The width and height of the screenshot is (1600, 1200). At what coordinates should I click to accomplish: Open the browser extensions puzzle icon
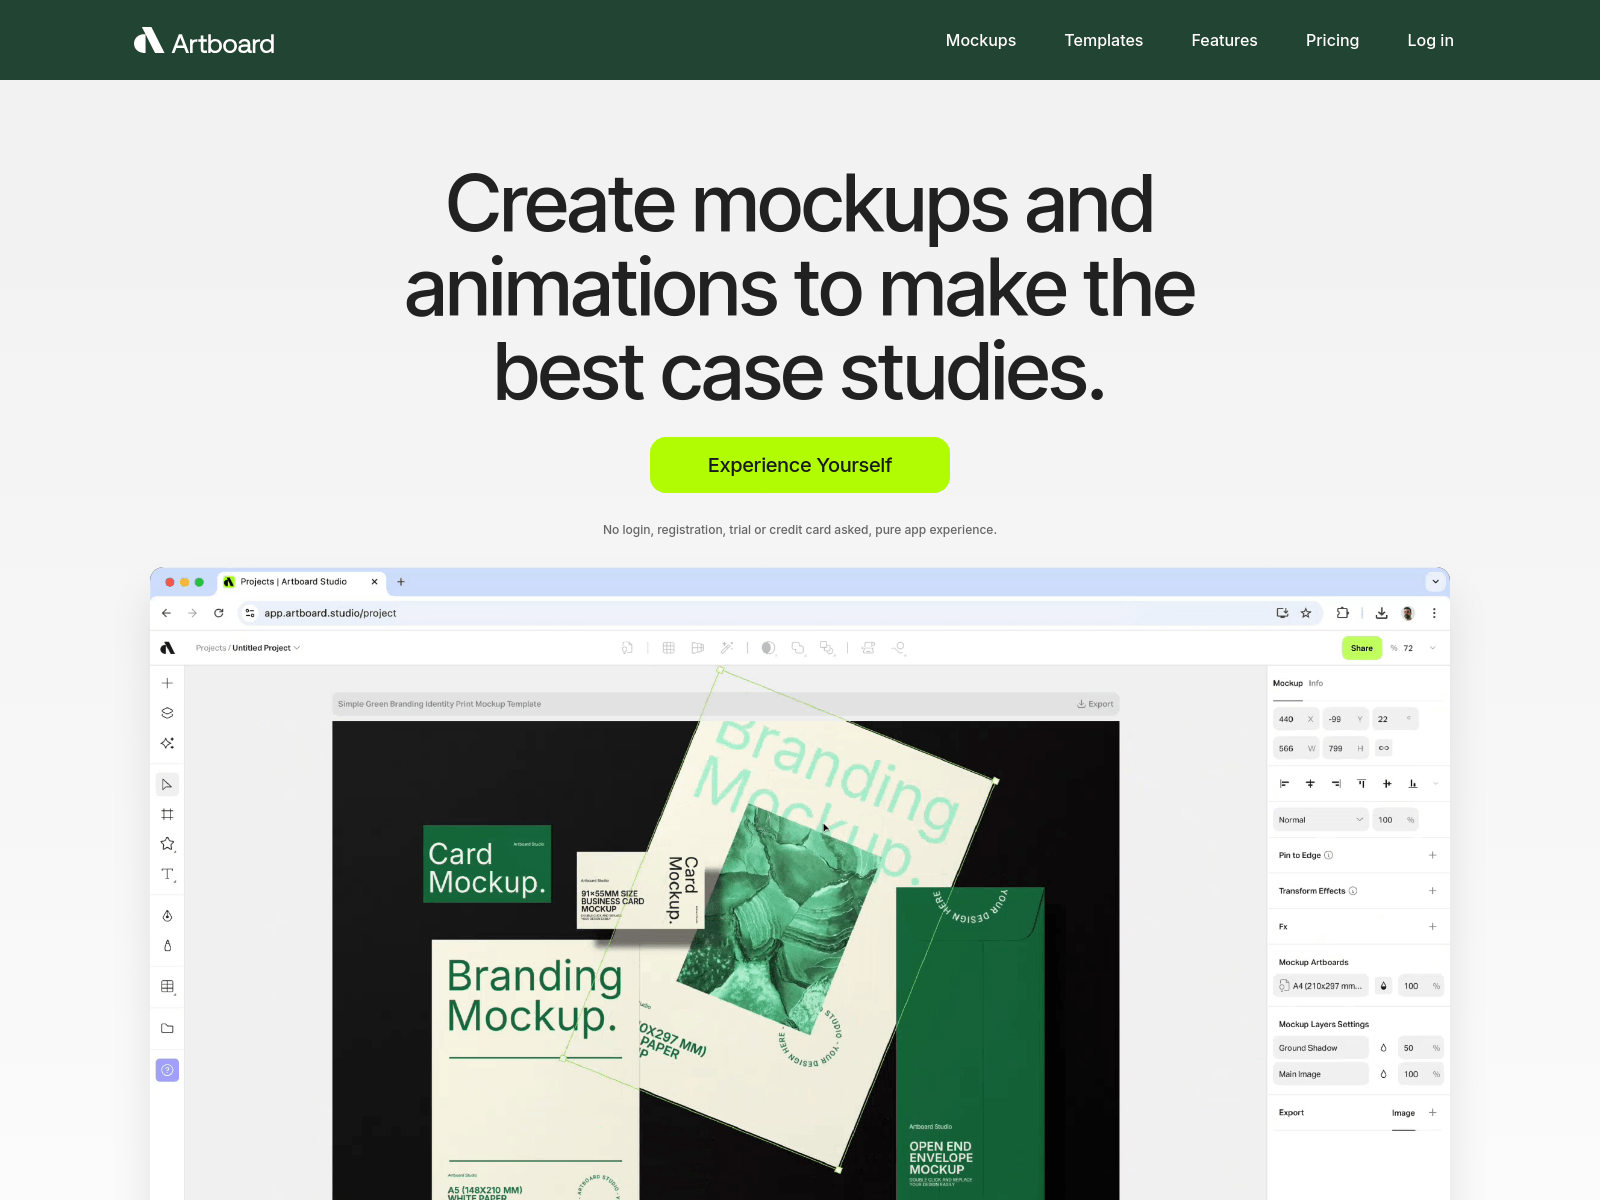(x=1343, y=613)
